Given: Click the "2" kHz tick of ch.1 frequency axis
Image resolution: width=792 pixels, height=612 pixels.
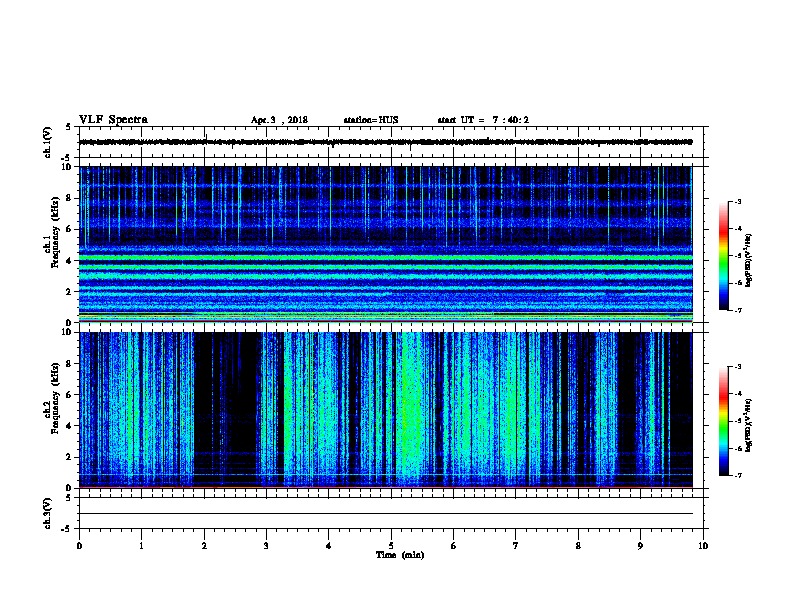Looking at the screenshot, I should (69, 291).
